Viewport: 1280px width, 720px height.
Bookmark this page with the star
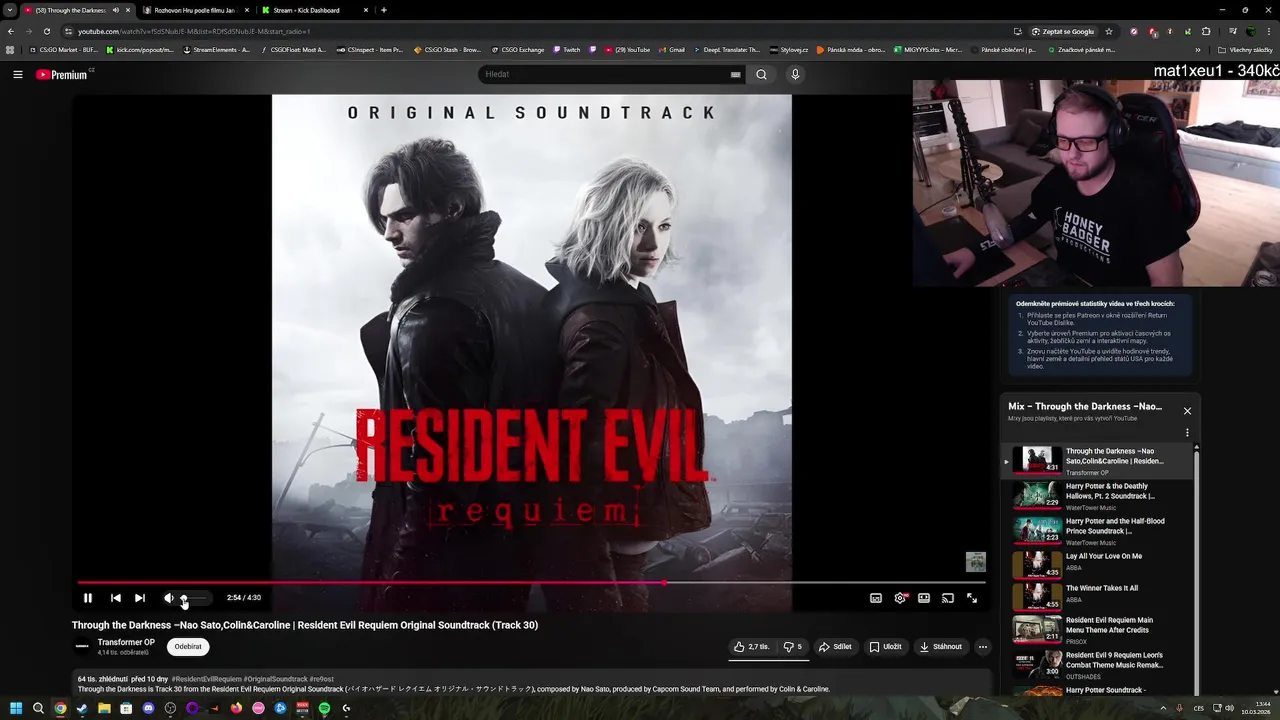[x=1108, y=31]
